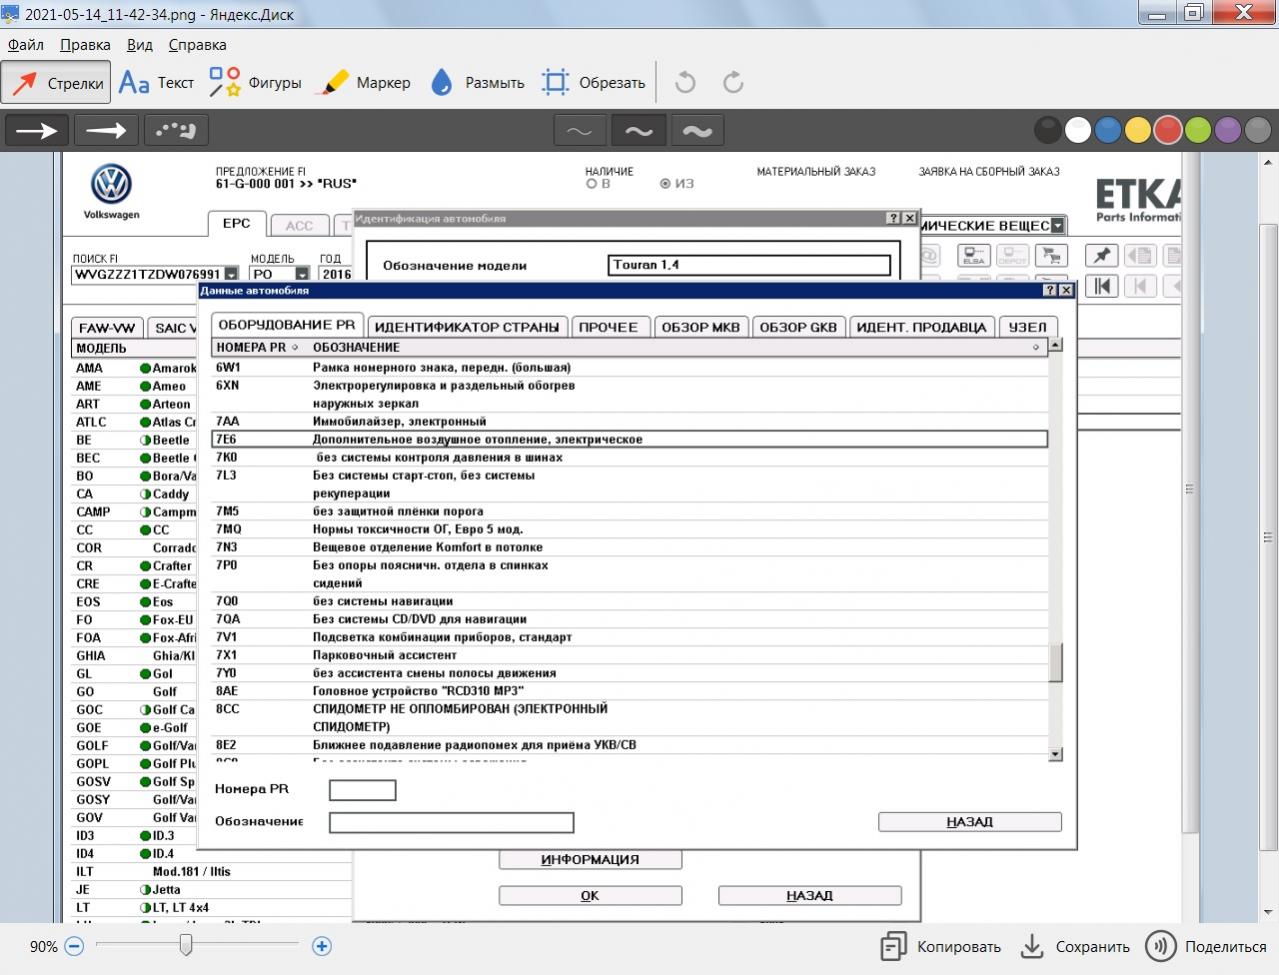Pick the second tapered arrow style
This screenshot has width=1279, height=975.
click(x=106, y=131)
